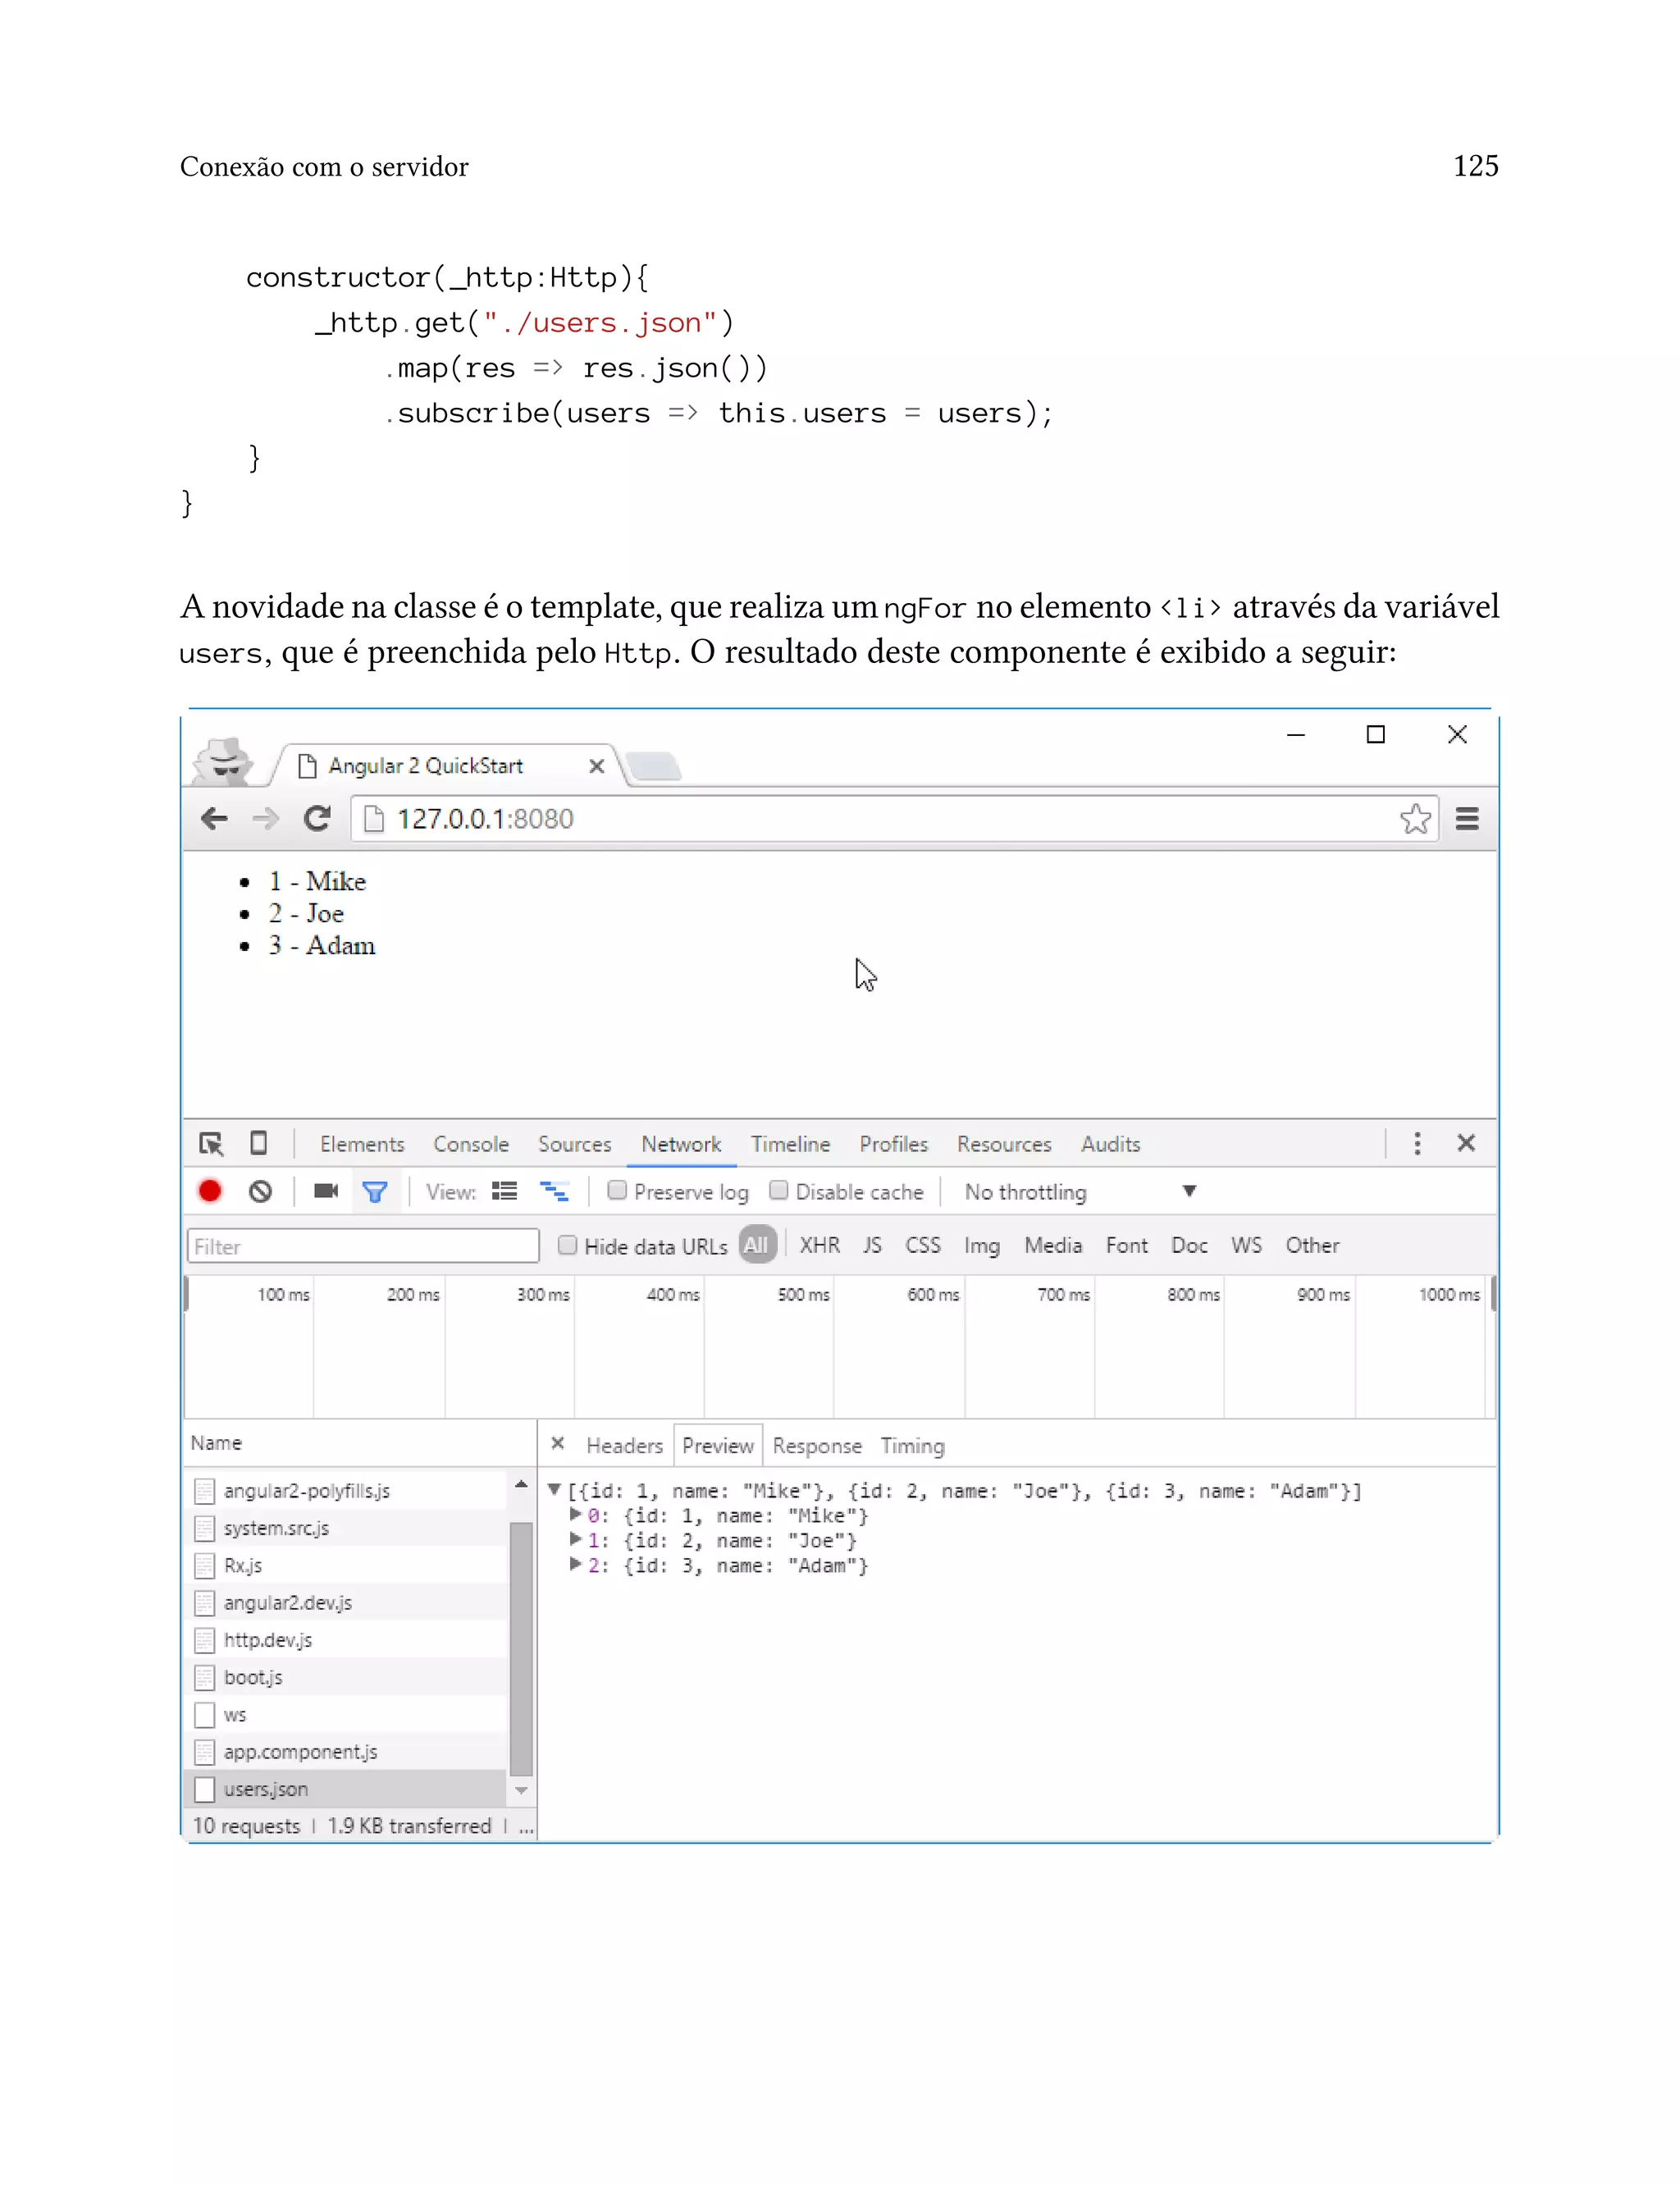Viewport: 1680px width, 2185px height.
Task: Open the Timing tab of request
Action: (x=912, y=1446)
